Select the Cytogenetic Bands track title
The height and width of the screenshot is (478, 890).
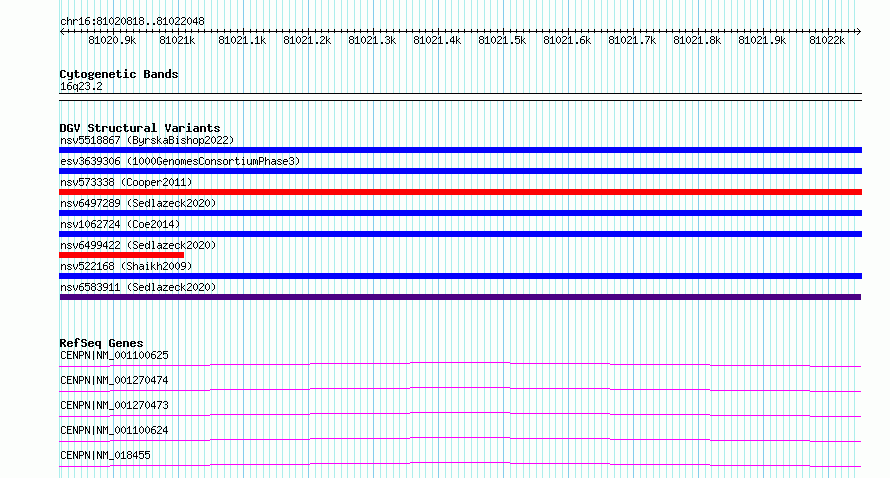[x=119, y=74]
